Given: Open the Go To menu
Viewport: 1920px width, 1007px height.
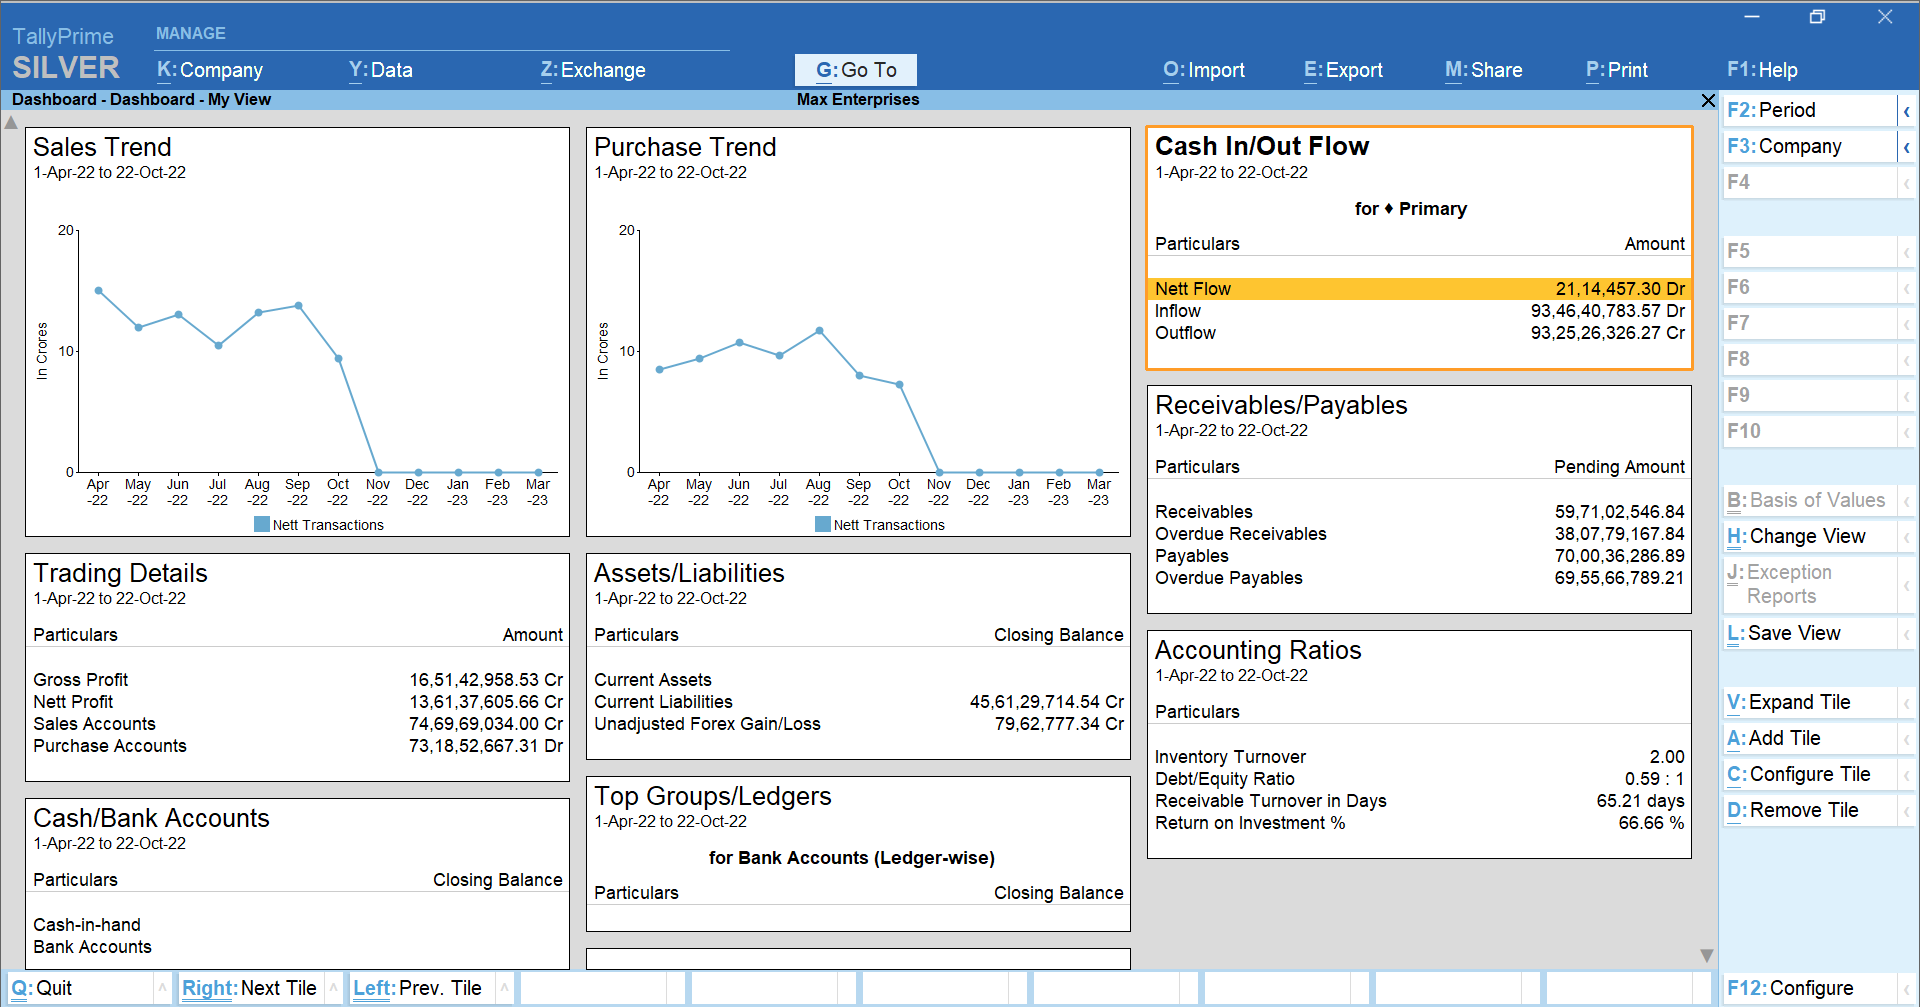Looking at the screenshot, I should click(x=855, y=70).
